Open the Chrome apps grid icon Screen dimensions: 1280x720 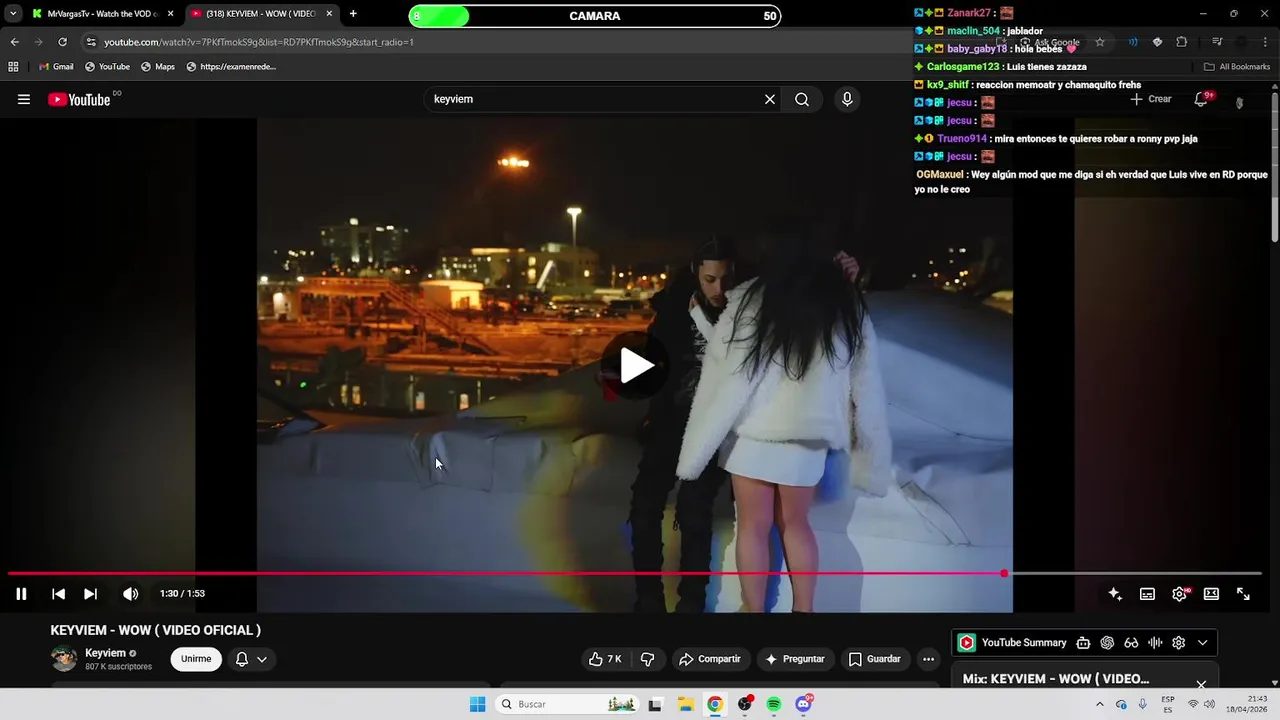point(13,67)
